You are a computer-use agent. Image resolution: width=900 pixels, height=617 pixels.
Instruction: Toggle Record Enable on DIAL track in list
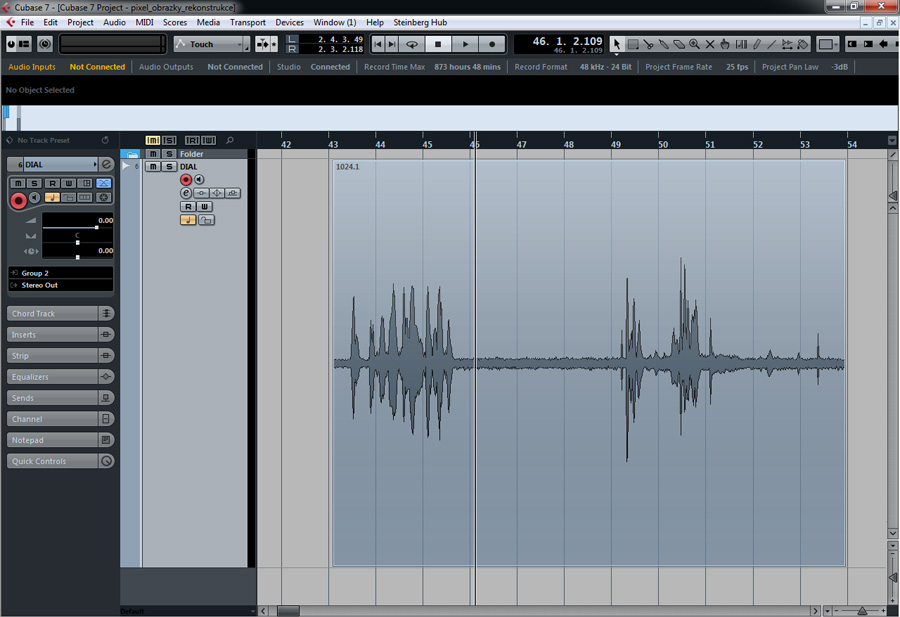point(186,180)
